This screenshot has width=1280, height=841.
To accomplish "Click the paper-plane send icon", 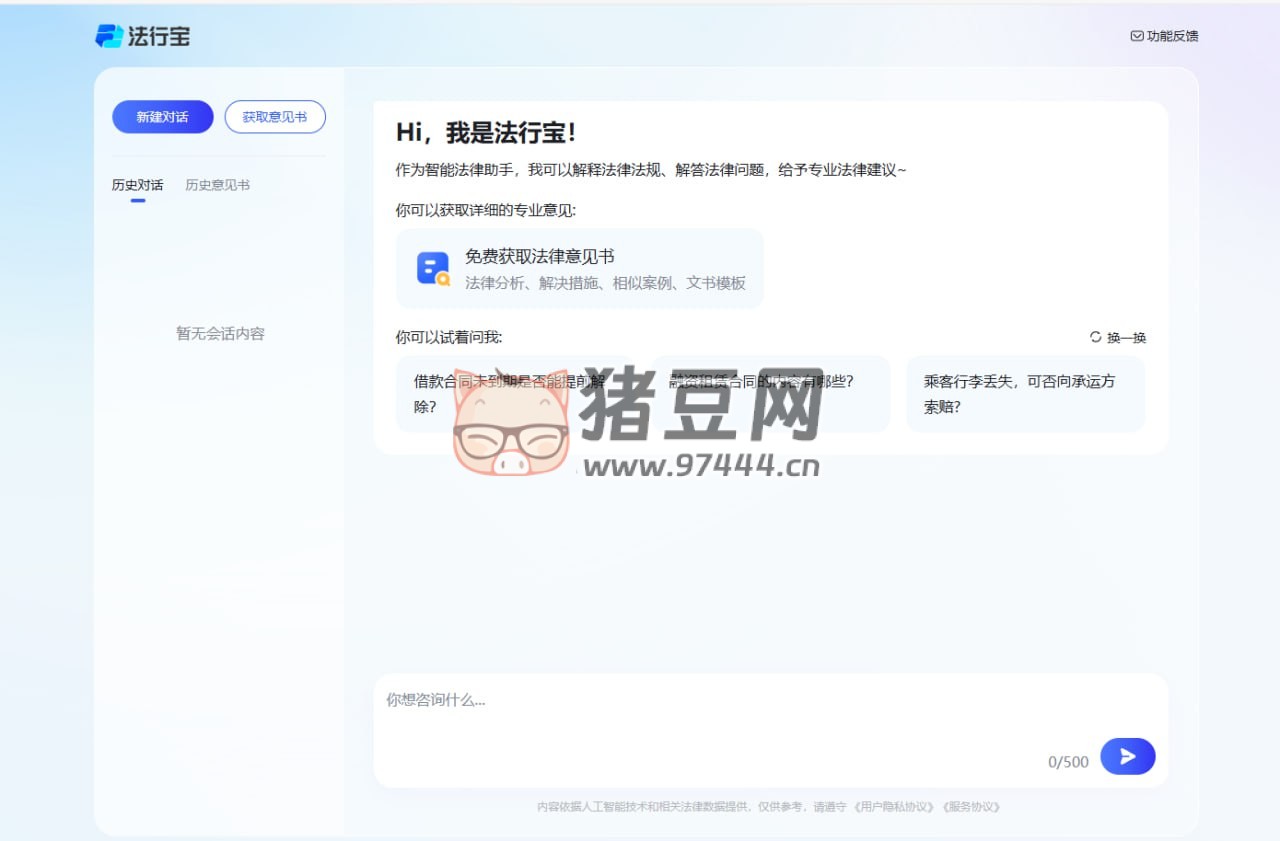I will 1127,757.
